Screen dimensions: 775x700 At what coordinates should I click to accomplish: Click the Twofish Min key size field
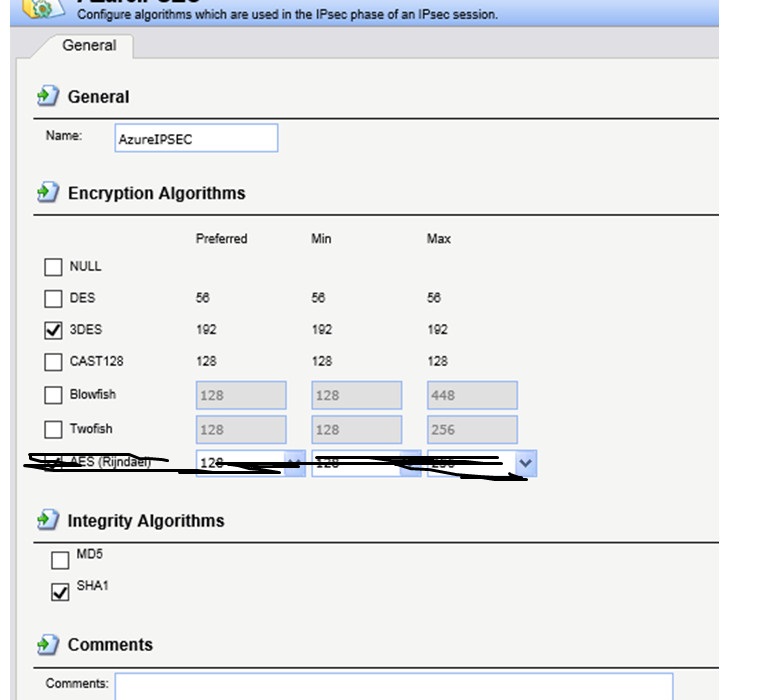click(x=356, y=430)
